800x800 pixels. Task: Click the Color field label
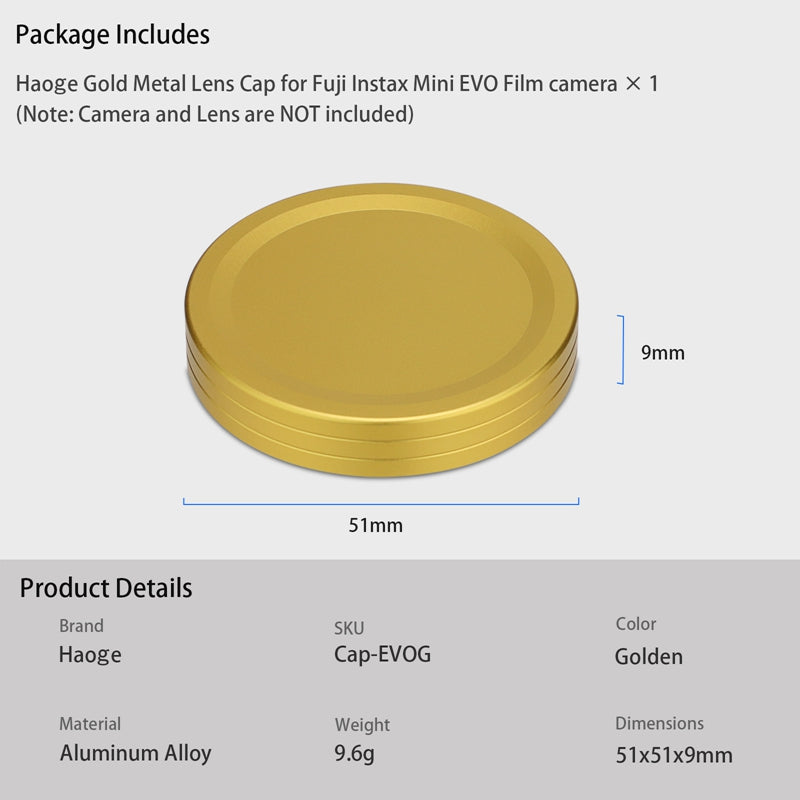[x=636, y=624]
